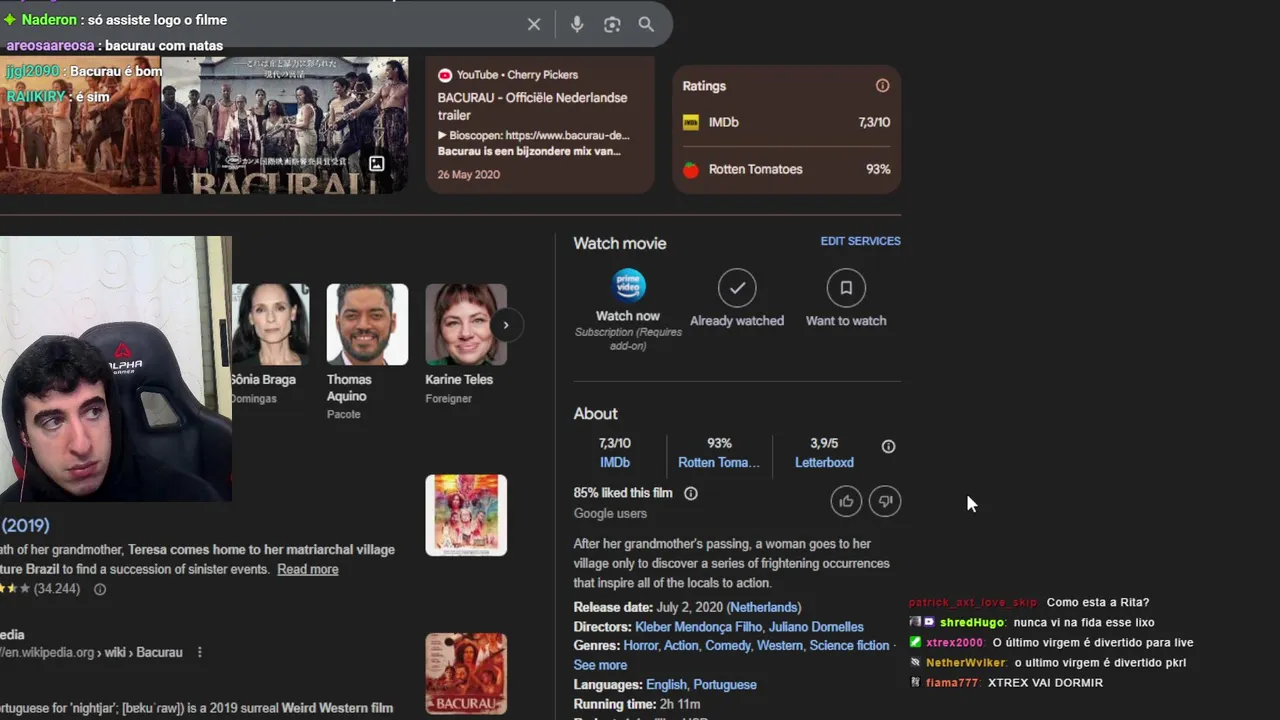Open Letterboxd link in About section
1280x720 pixels.
tap(824, 463)
